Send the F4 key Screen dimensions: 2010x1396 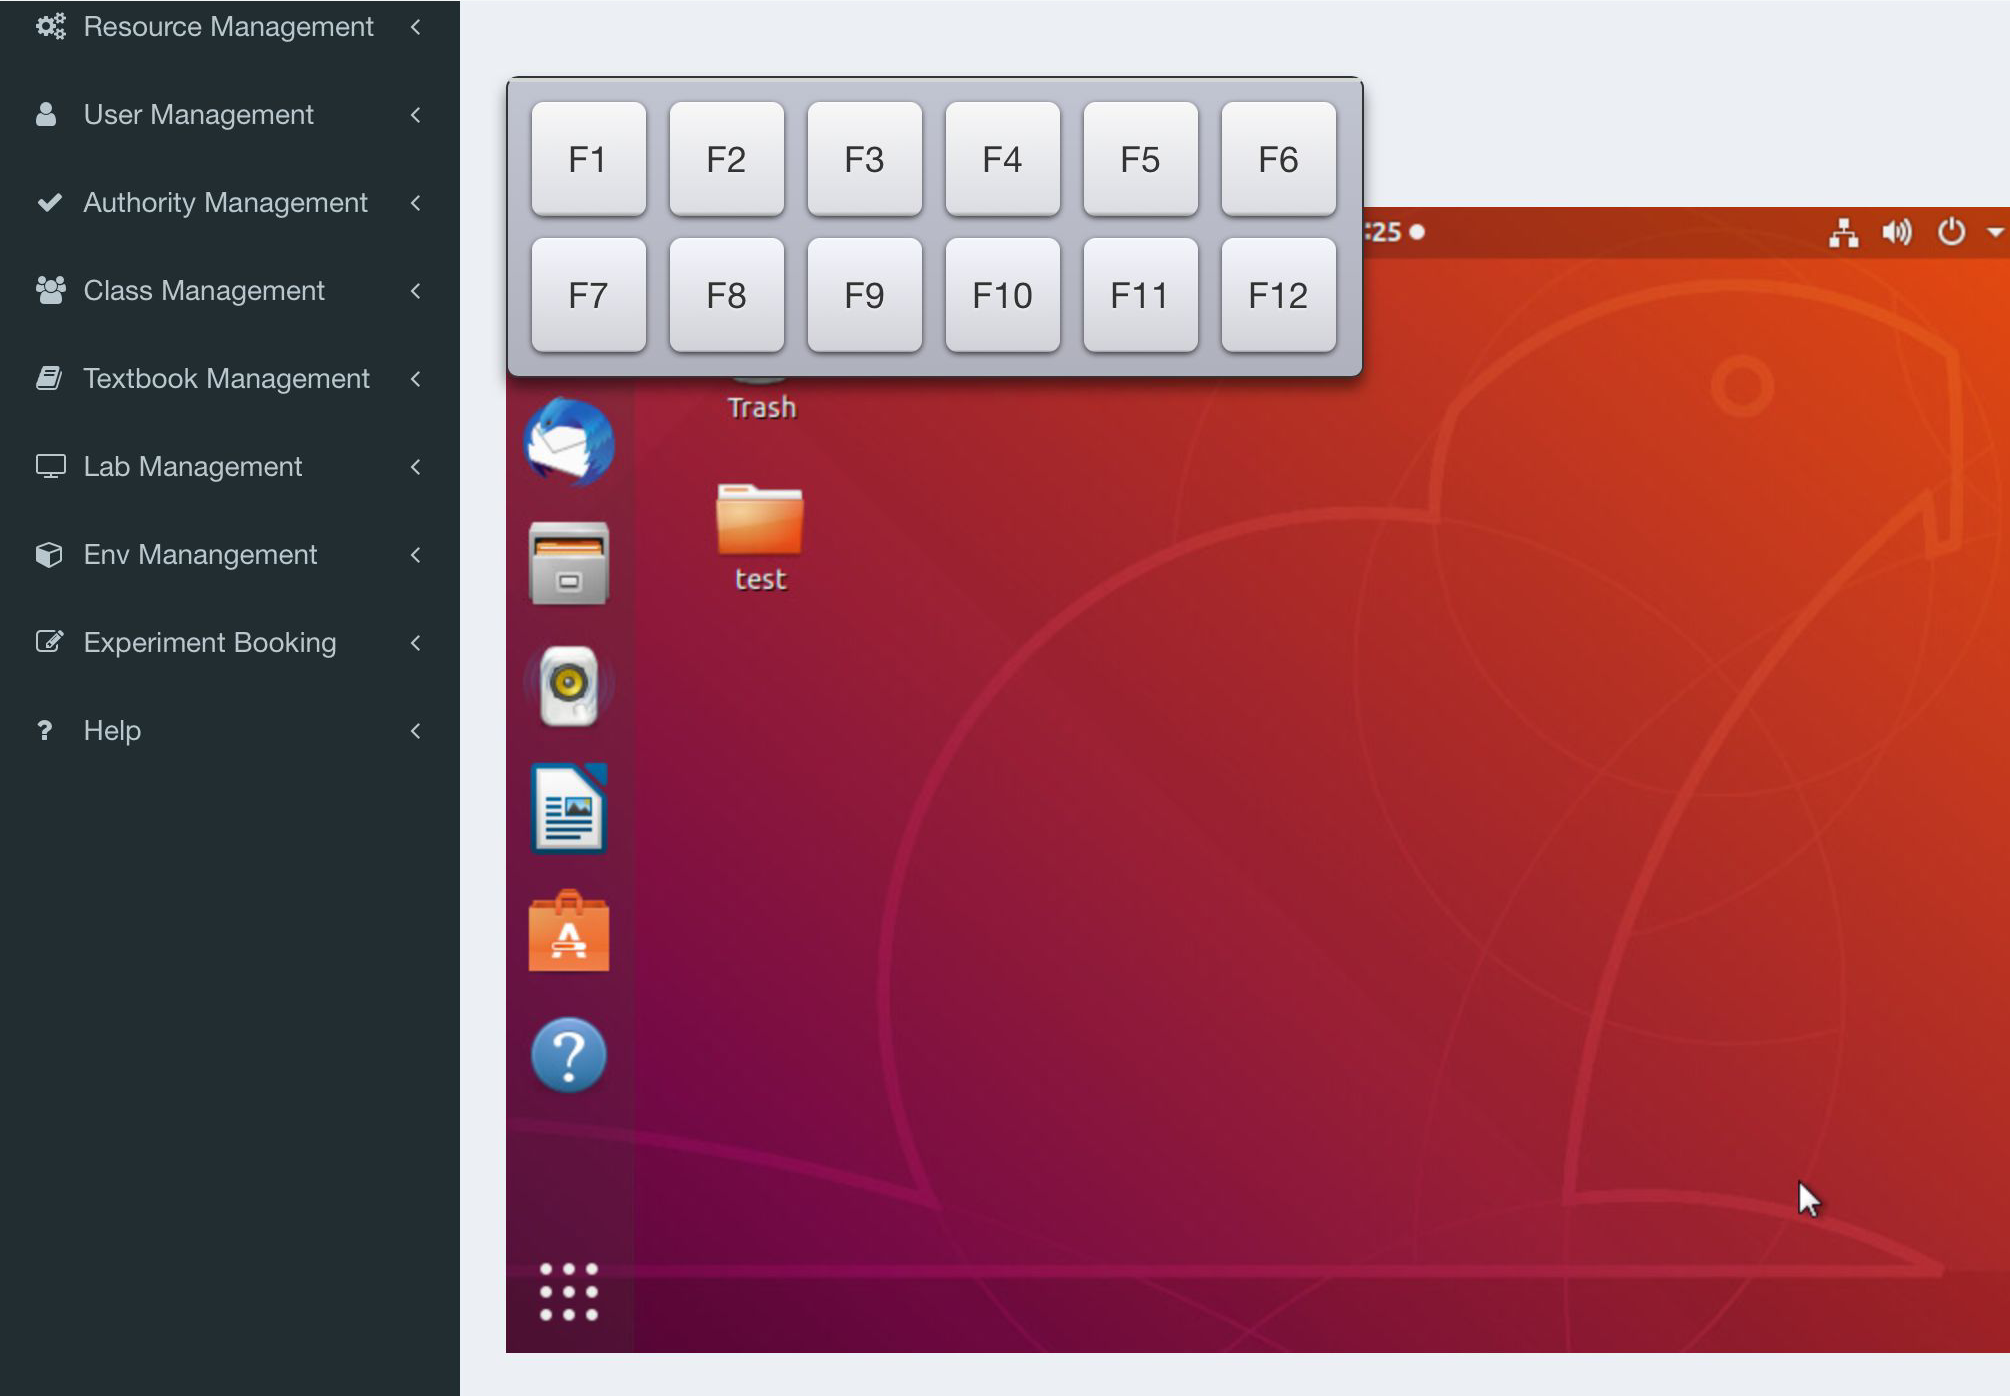click(x=1002, y=159)
